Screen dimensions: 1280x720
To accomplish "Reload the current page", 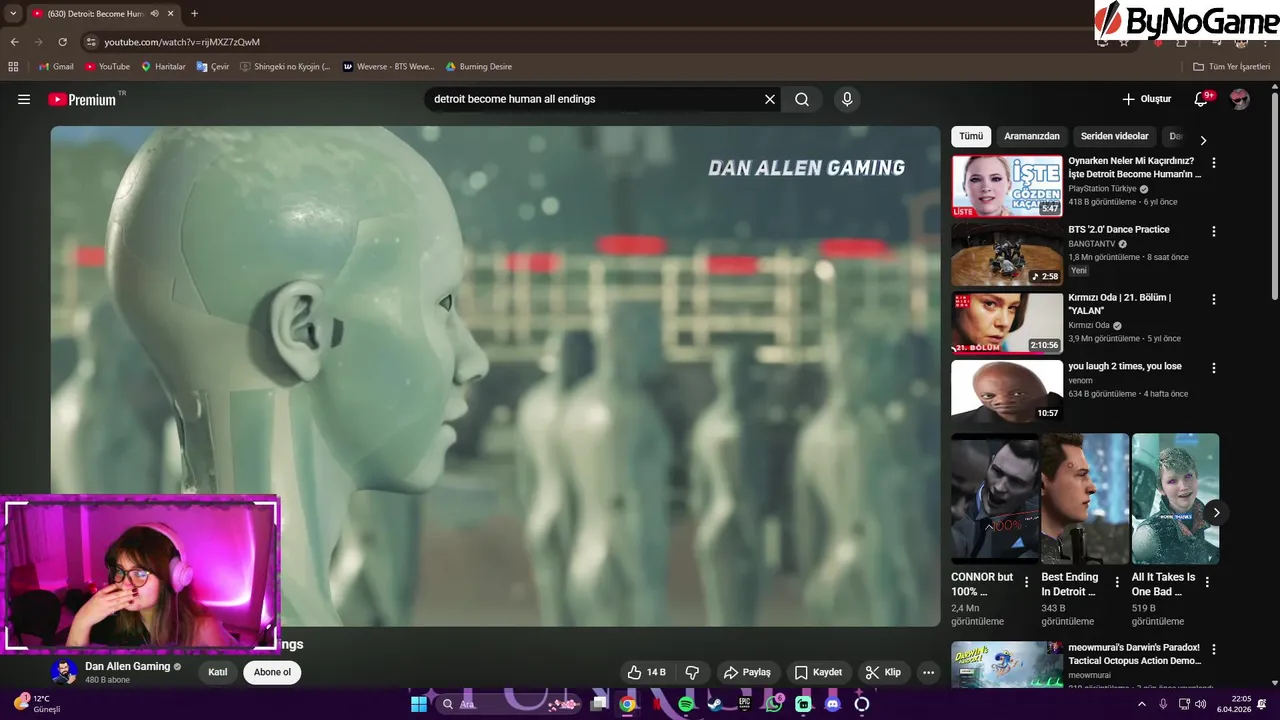I will (62, 42).
